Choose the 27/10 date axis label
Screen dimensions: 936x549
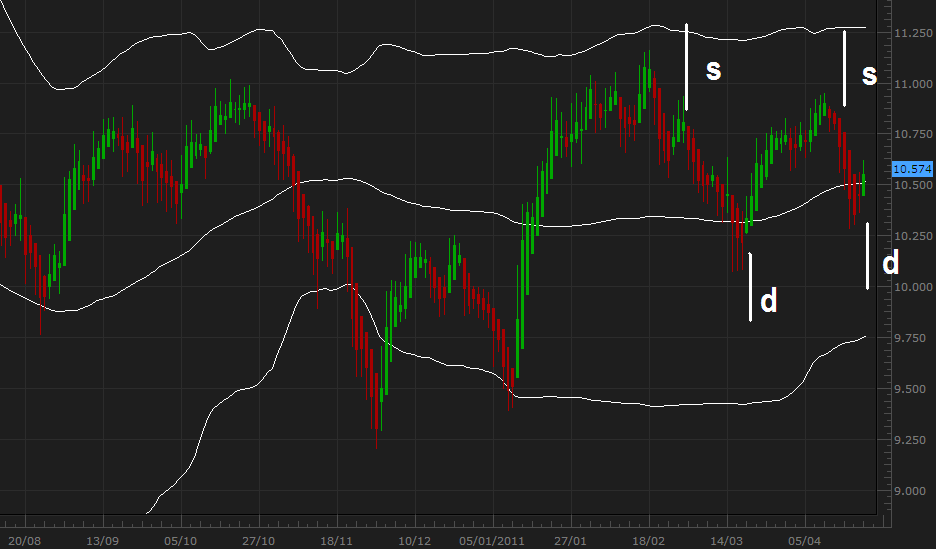pos(258,541)
